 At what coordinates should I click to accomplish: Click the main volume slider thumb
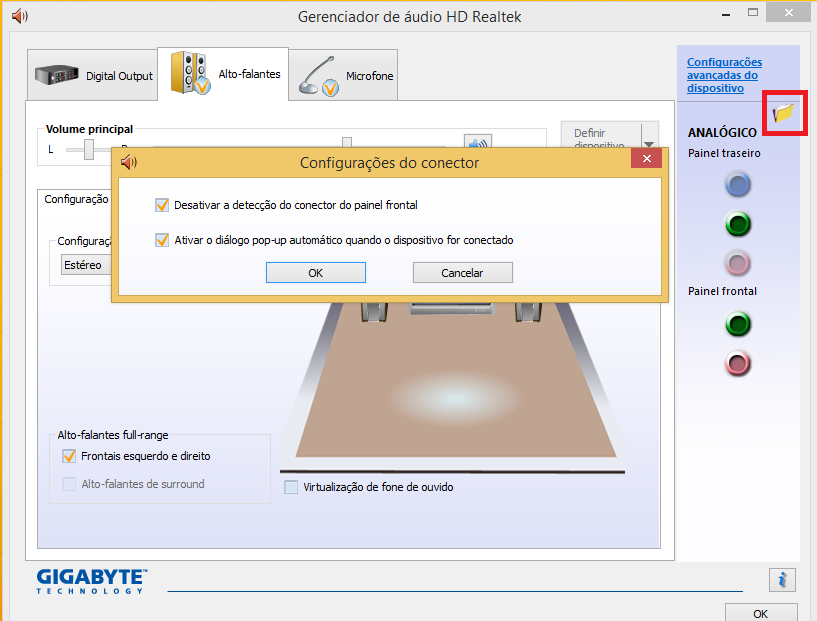[347, 142]
